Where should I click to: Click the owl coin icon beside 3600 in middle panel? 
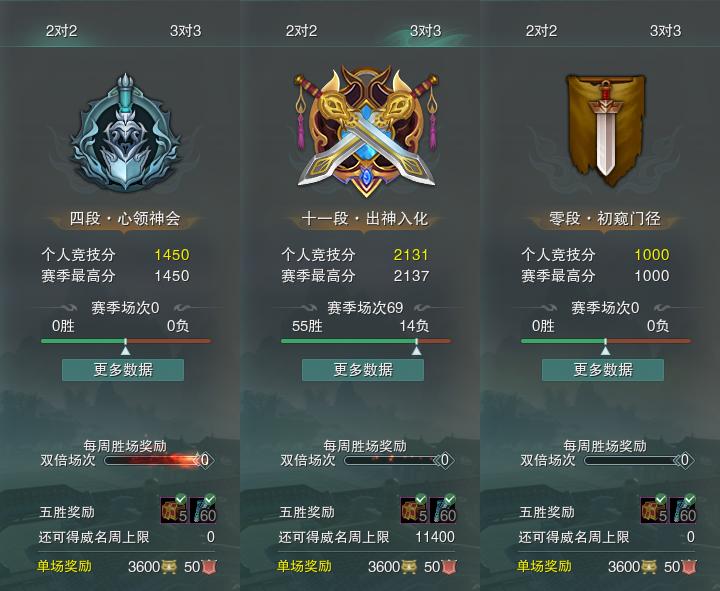(408, 567)
